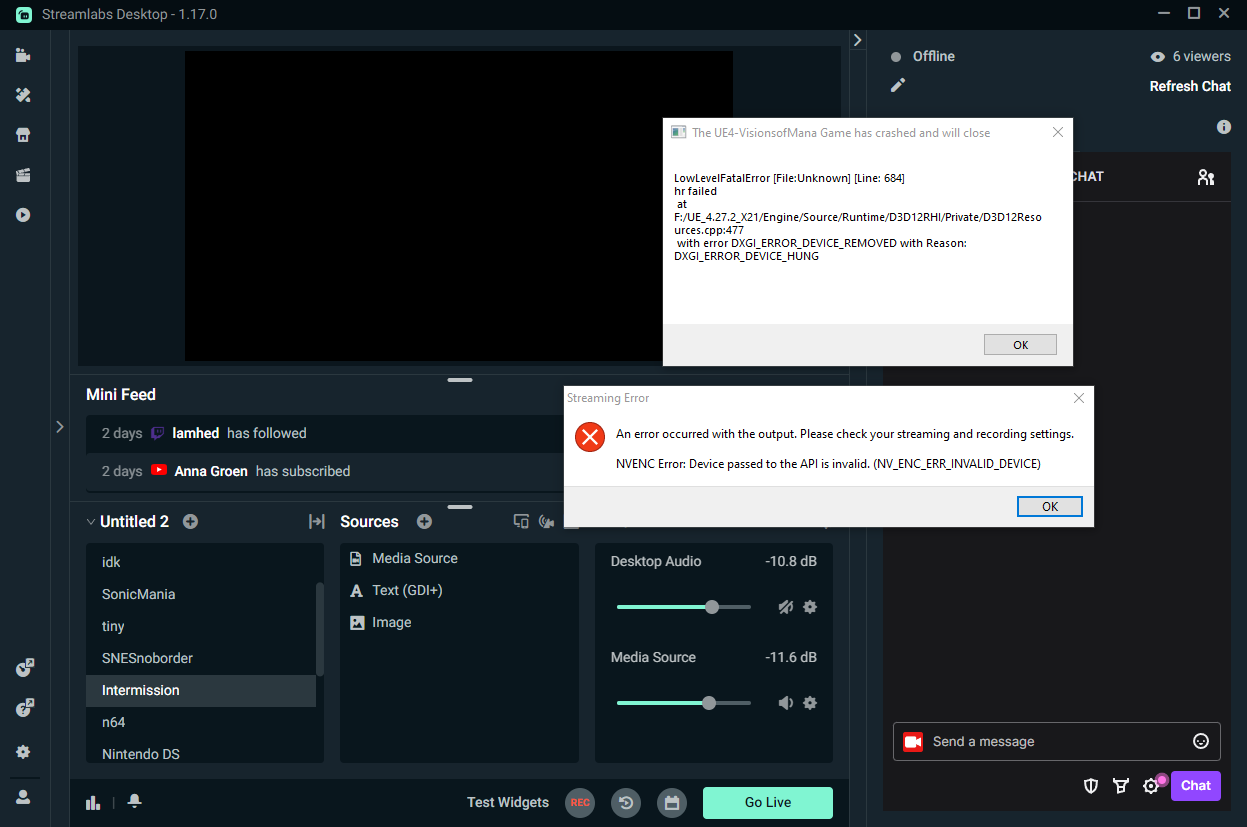Select the SNESnoborder scene
This screenshot has width=1247, height=827.
(201, 658)
